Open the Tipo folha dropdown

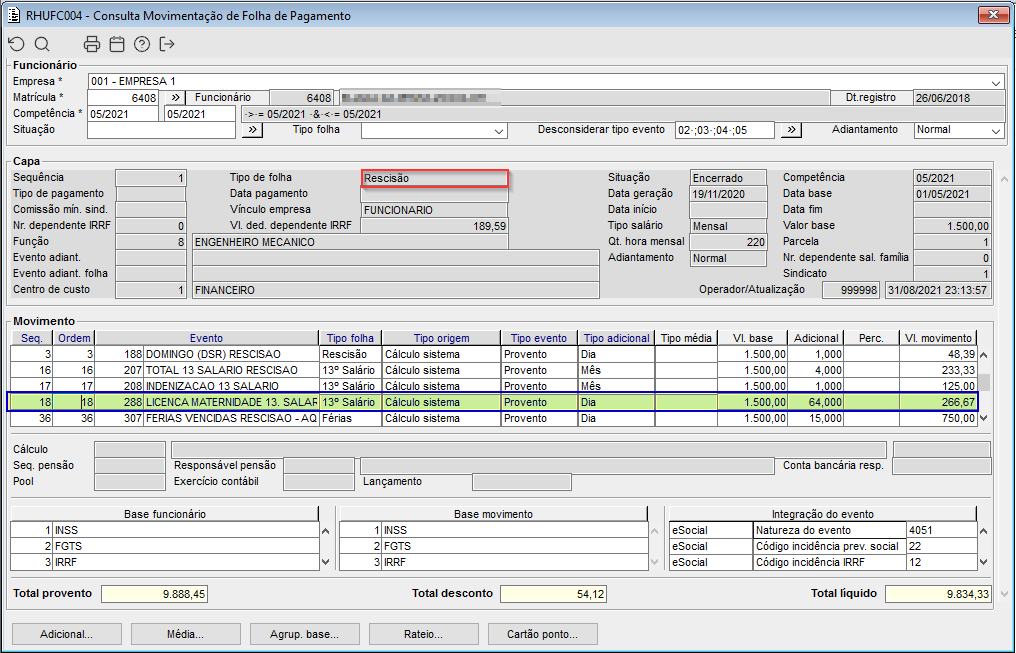(x=499, y=131)
